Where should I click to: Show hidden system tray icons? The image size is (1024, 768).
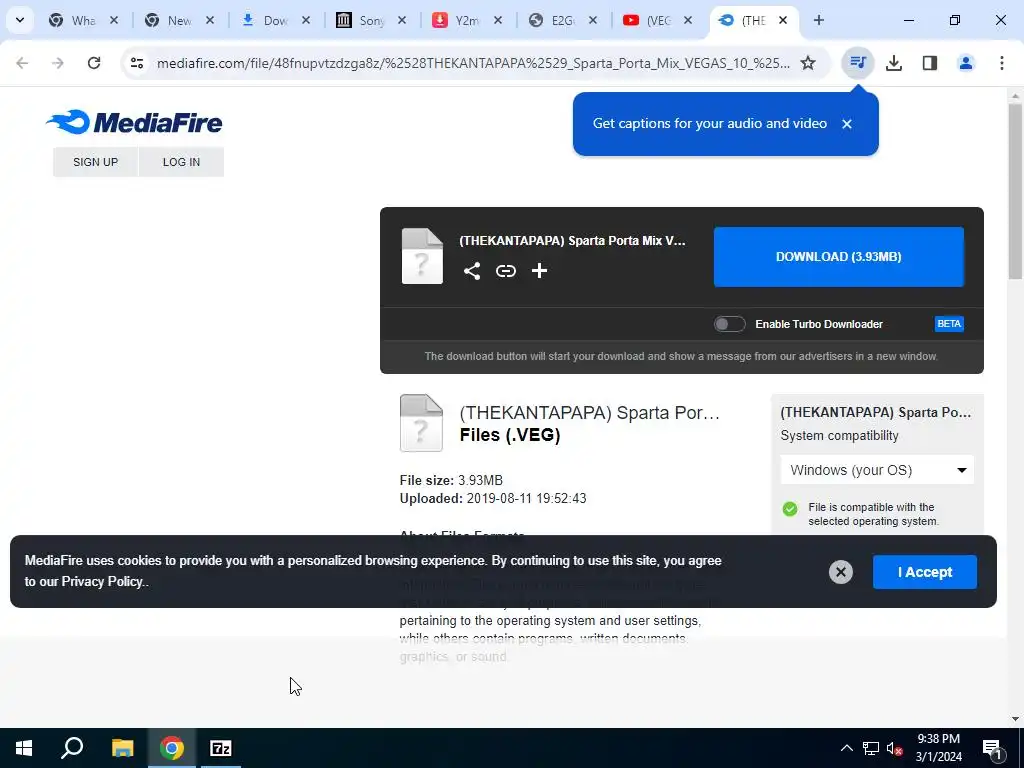click(846, 748)
